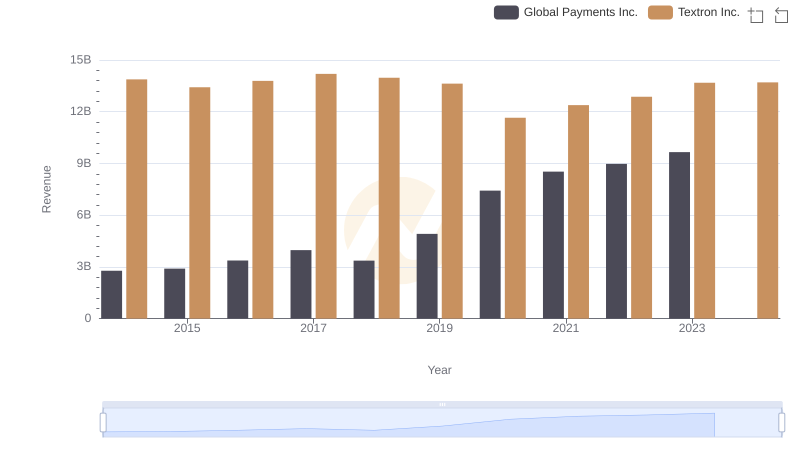Toggle Global Payments Inc. legend series

pyautogui.click(x=566, y=12)
